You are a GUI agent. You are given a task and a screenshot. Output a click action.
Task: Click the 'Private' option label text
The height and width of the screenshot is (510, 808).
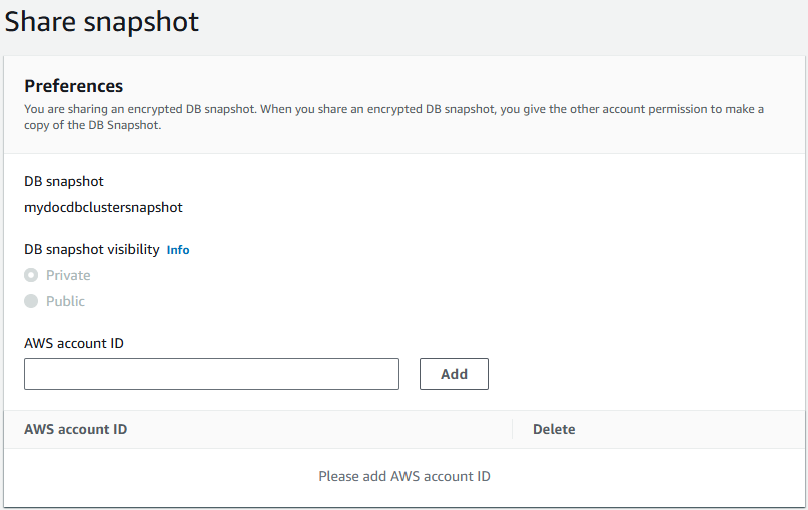tap(68, 275)
